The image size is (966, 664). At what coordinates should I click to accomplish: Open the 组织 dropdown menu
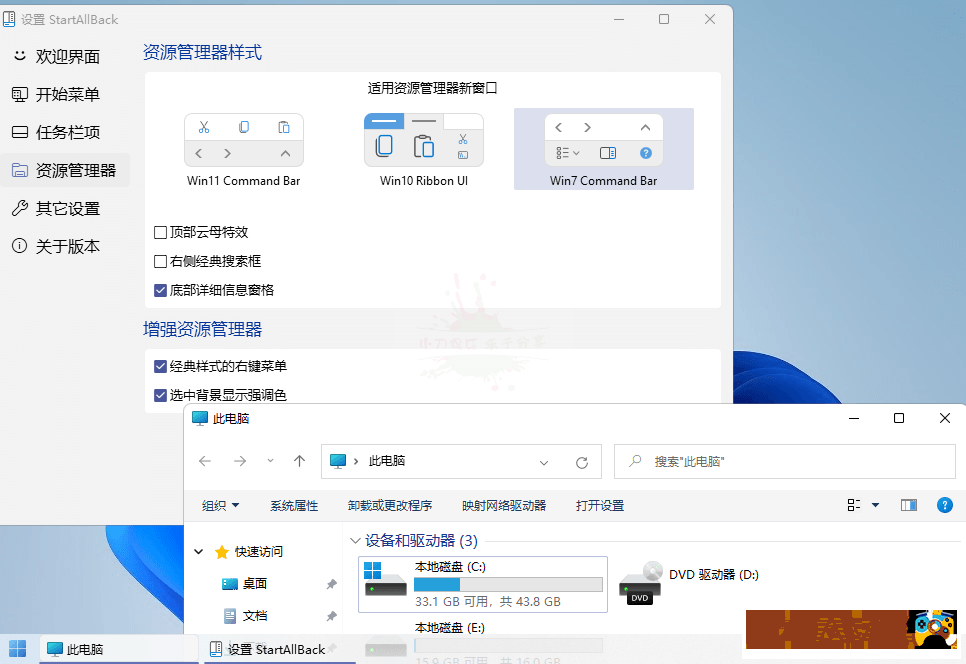pos(220,506)
